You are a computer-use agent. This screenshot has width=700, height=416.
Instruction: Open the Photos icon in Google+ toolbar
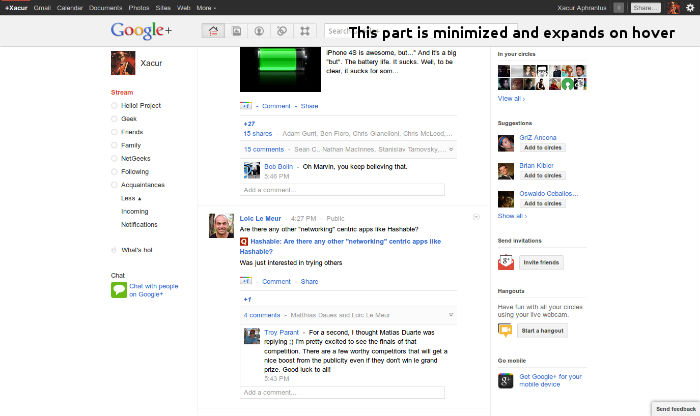237,31
